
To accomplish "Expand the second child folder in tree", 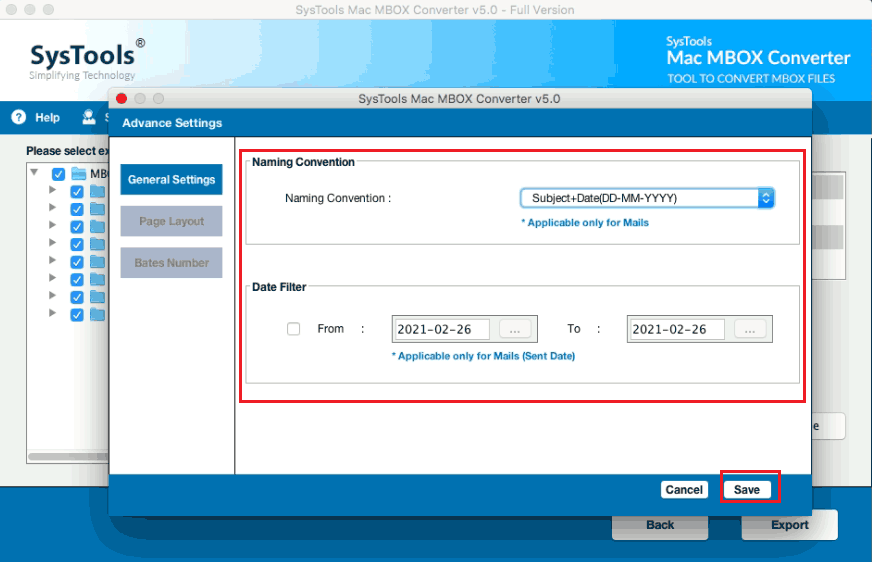I will point(52,207).
